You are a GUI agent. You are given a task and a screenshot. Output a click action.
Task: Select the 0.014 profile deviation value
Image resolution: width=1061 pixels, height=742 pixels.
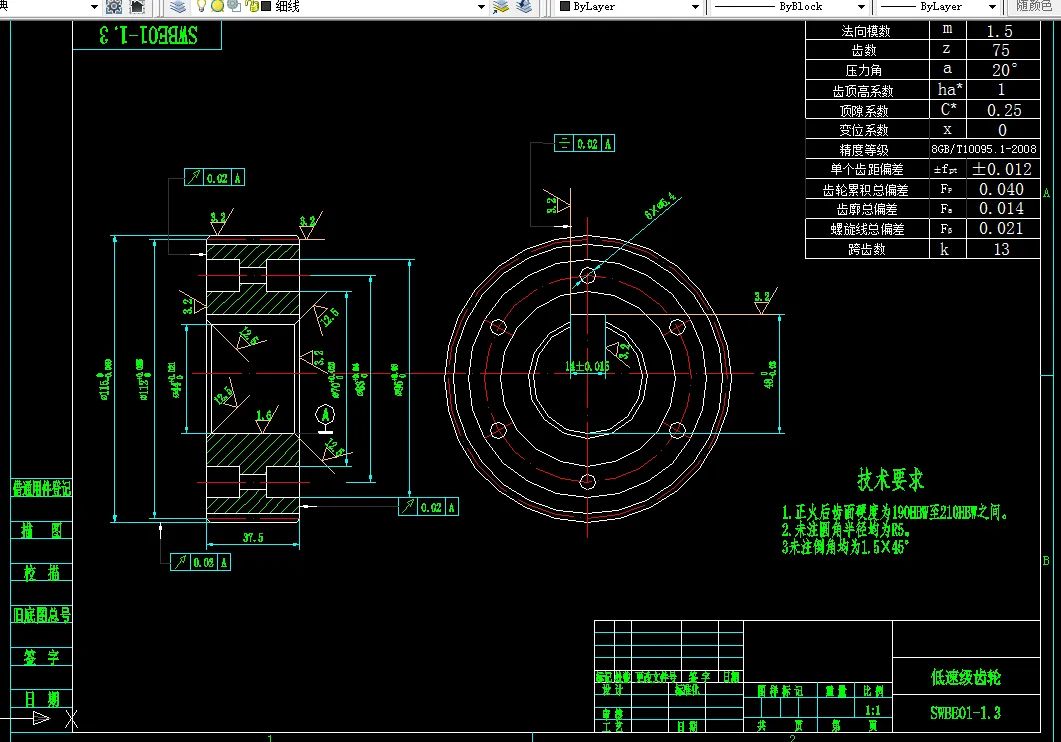[x=1001, y=208]
